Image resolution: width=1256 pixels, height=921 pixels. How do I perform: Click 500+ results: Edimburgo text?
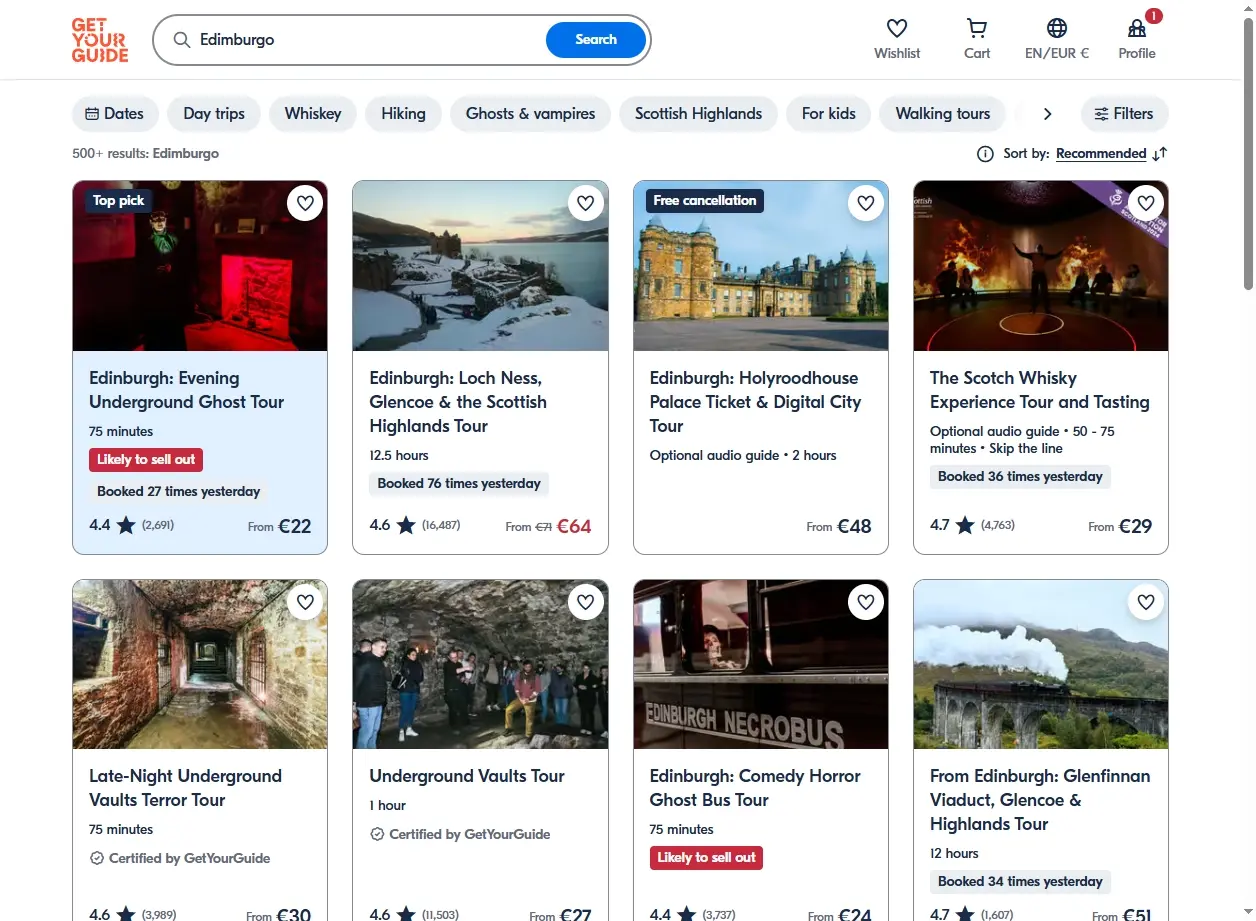(145, 154)
